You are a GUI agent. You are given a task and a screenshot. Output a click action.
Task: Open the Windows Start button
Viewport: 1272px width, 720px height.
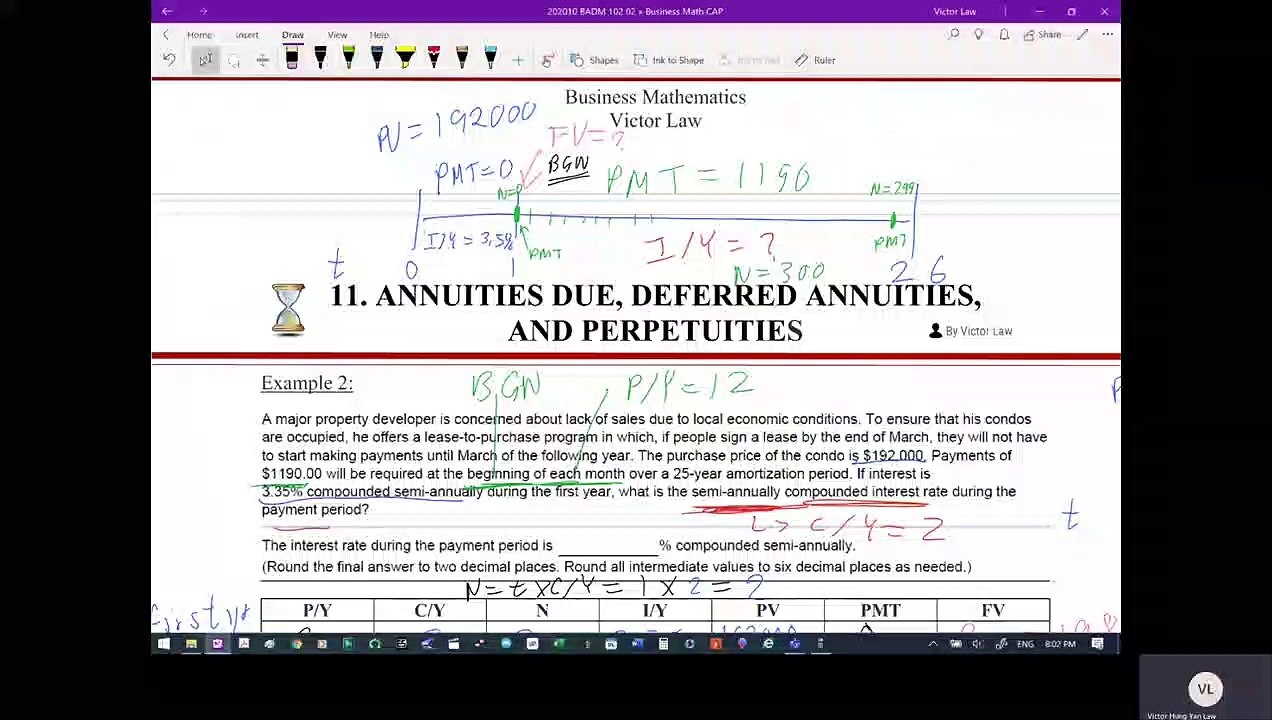coord(164,644)
